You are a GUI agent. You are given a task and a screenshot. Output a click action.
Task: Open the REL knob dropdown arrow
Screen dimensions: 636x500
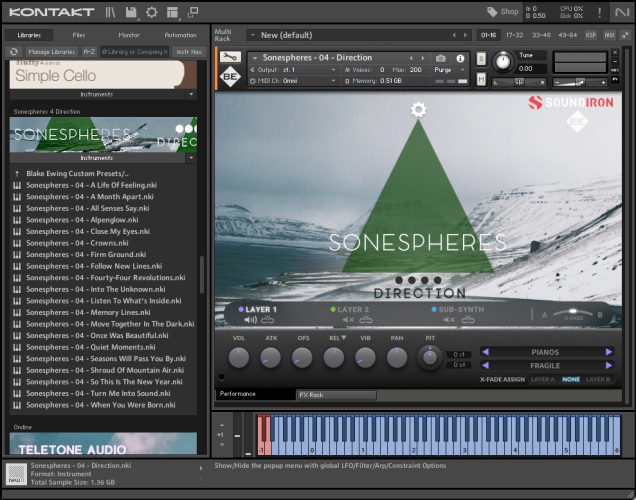coord(343,338)
